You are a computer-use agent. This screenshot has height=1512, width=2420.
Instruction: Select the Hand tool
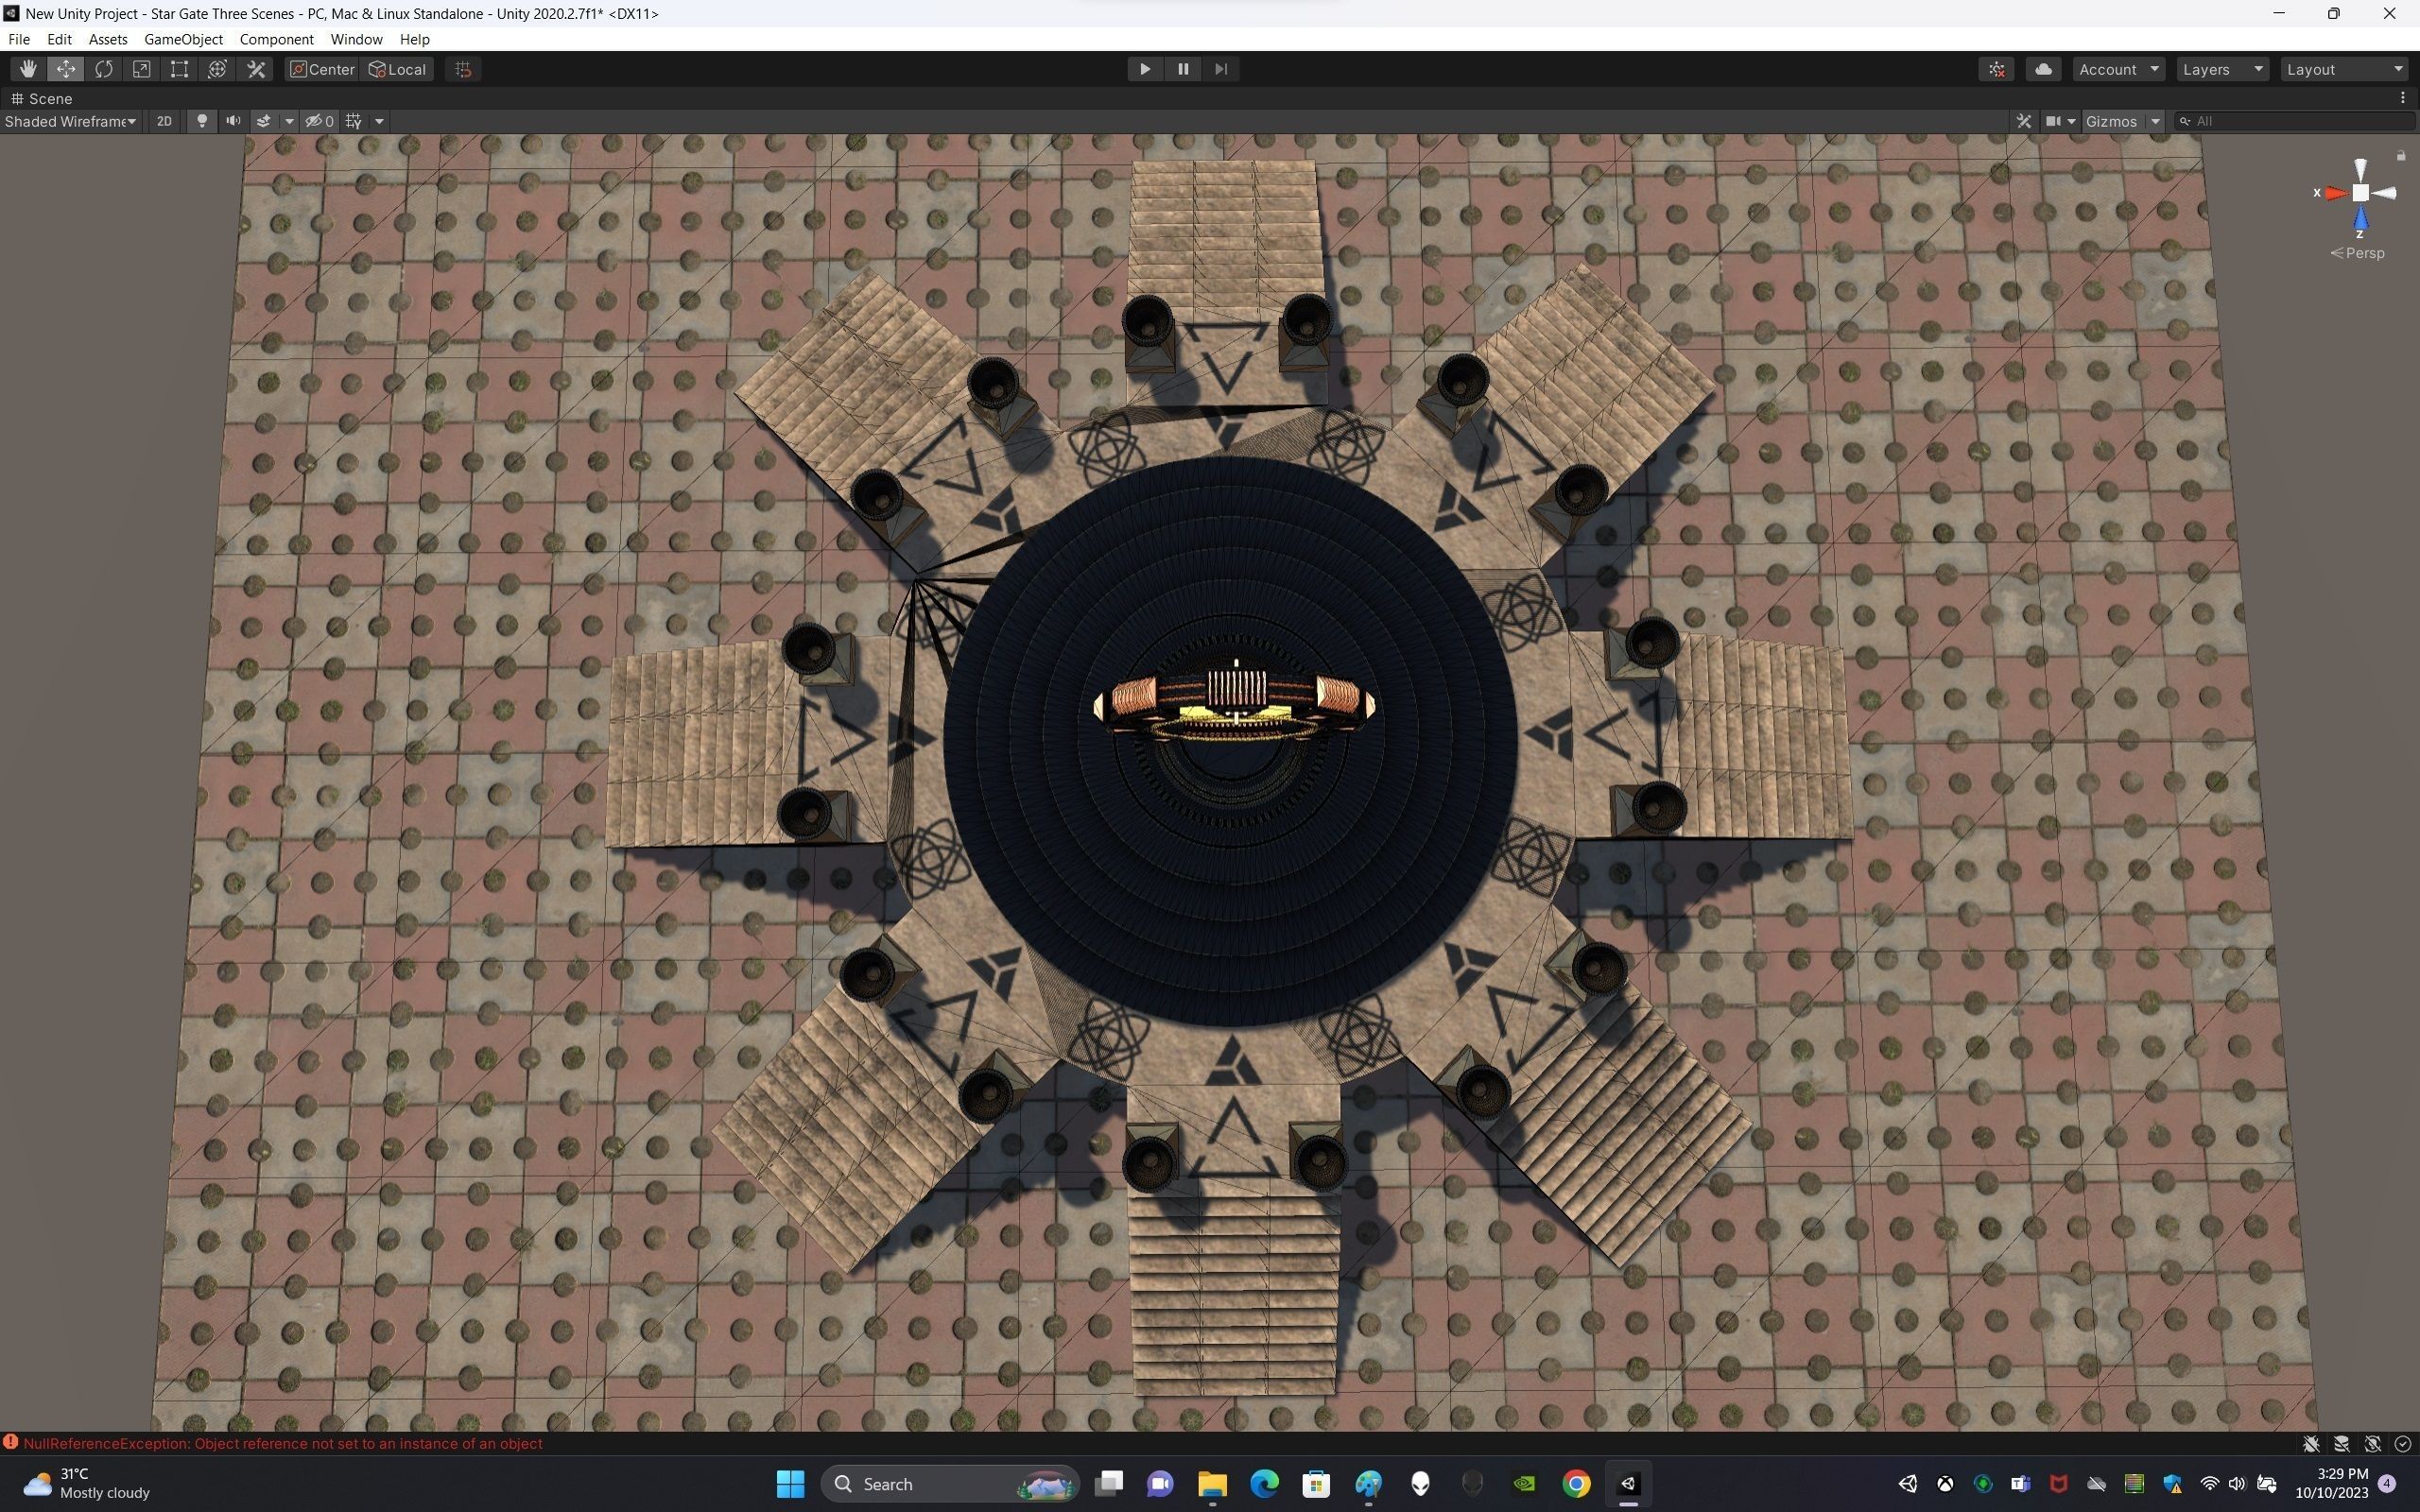pyautogui.click(x=28, y=69)
